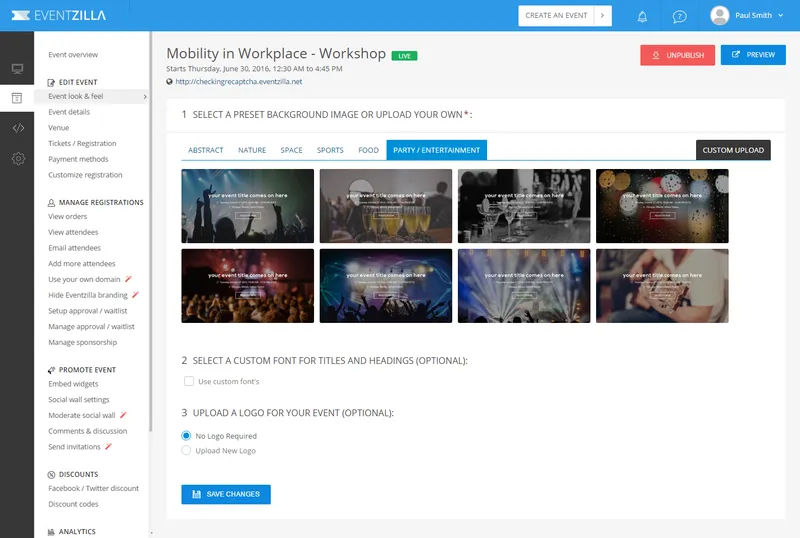Image resolution: width=800 pixels, height=538 pixels.
Task: Switch to the Nature tab
Action: pos(252,150)
